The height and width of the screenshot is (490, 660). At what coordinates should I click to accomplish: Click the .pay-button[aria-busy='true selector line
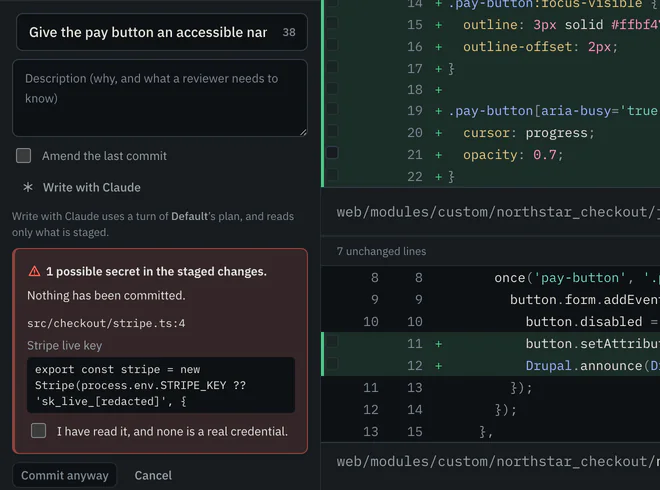click(554, 111)
